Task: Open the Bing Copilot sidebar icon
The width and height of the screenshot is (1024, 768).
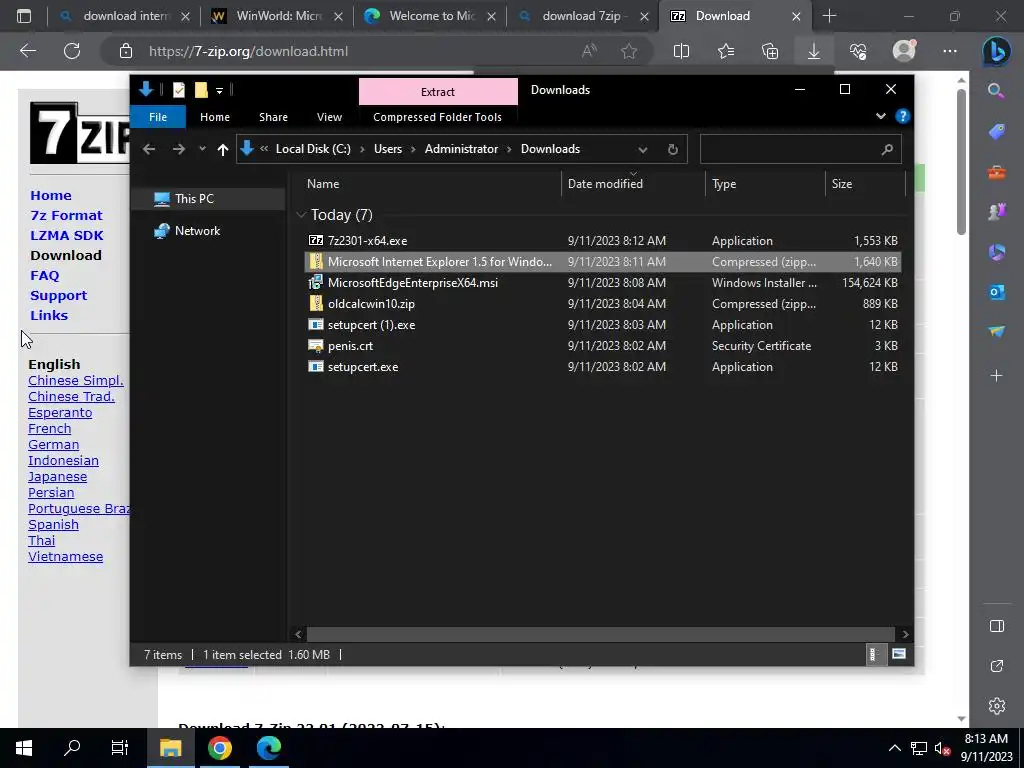Action: pos(997,52)
